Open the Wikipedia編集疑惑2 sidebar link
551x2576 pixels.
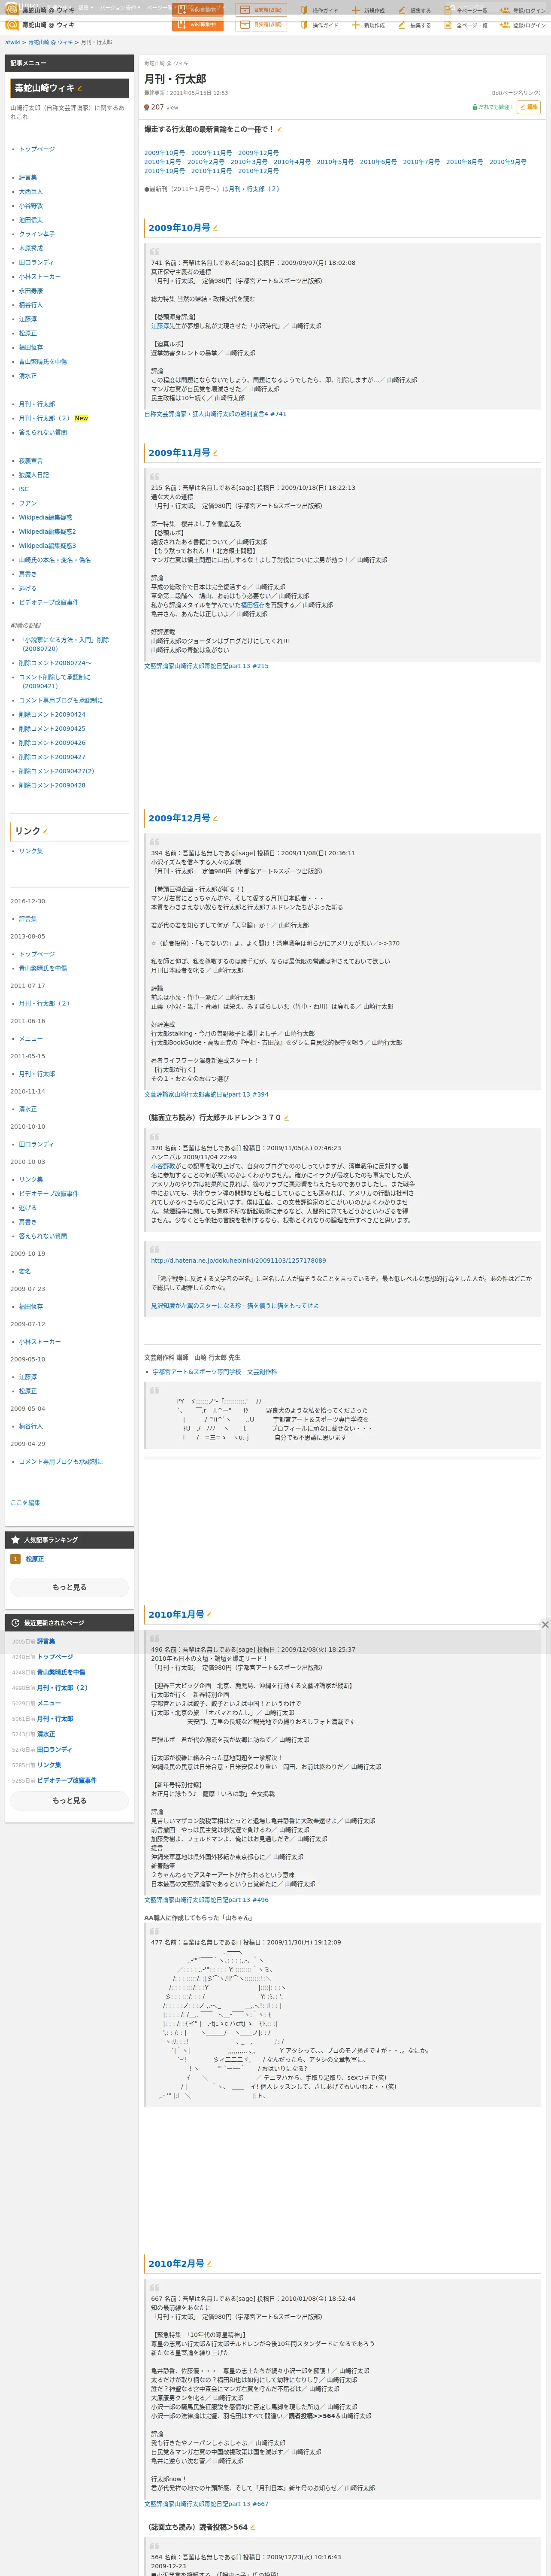pos(47,532)
